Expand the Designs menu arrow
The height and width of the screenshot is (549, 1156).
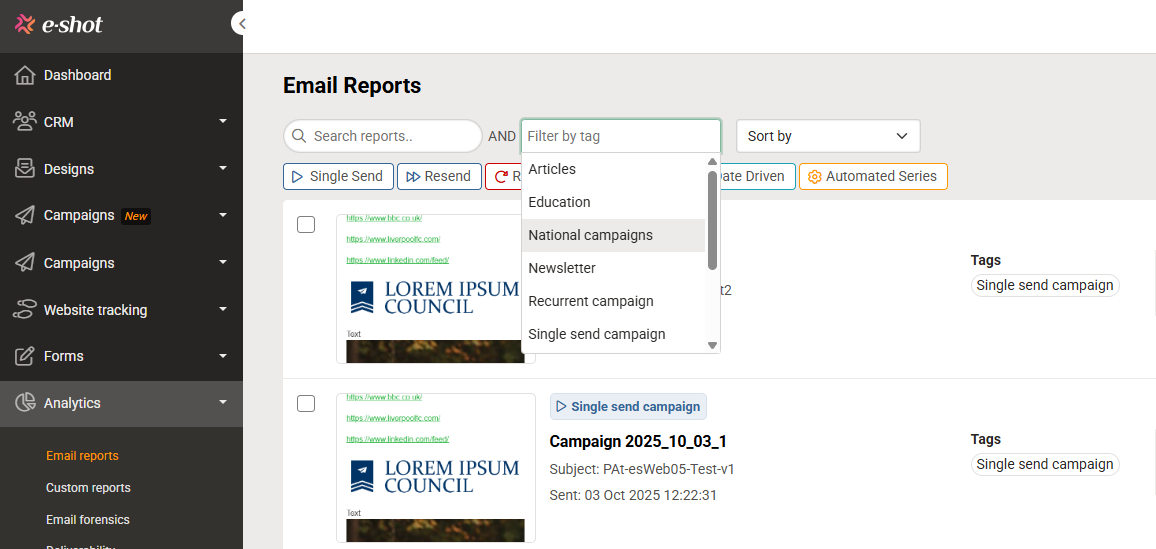[223, 169]
